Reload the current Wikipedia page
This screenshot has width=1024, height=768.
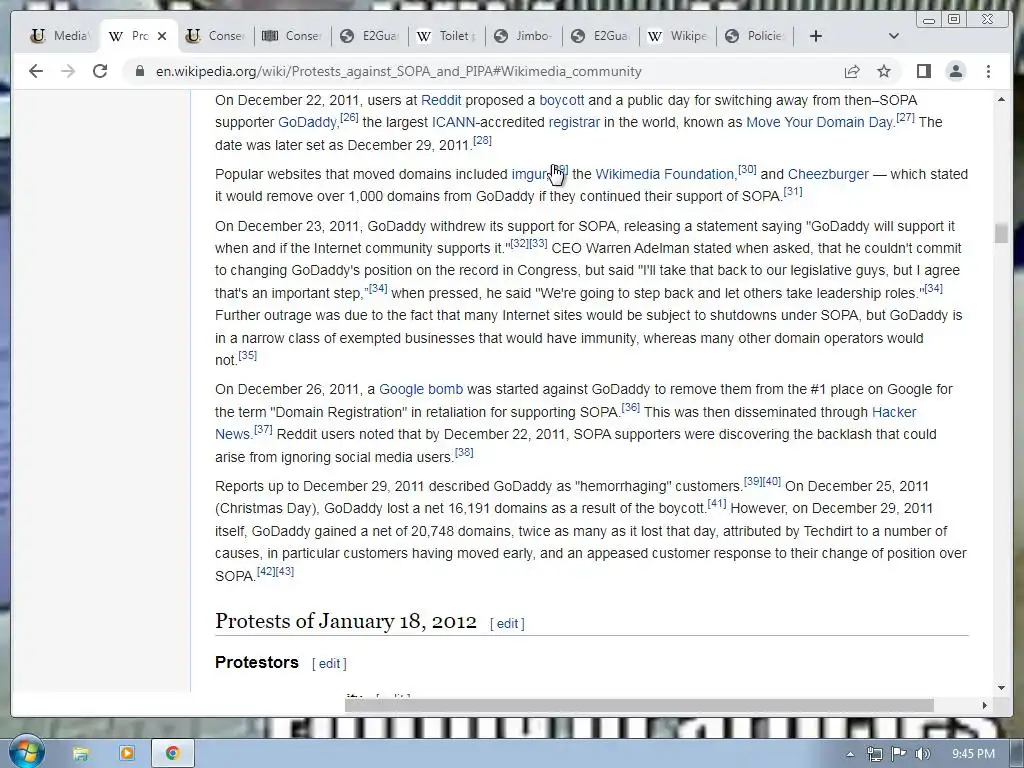[x=100, y=71]
